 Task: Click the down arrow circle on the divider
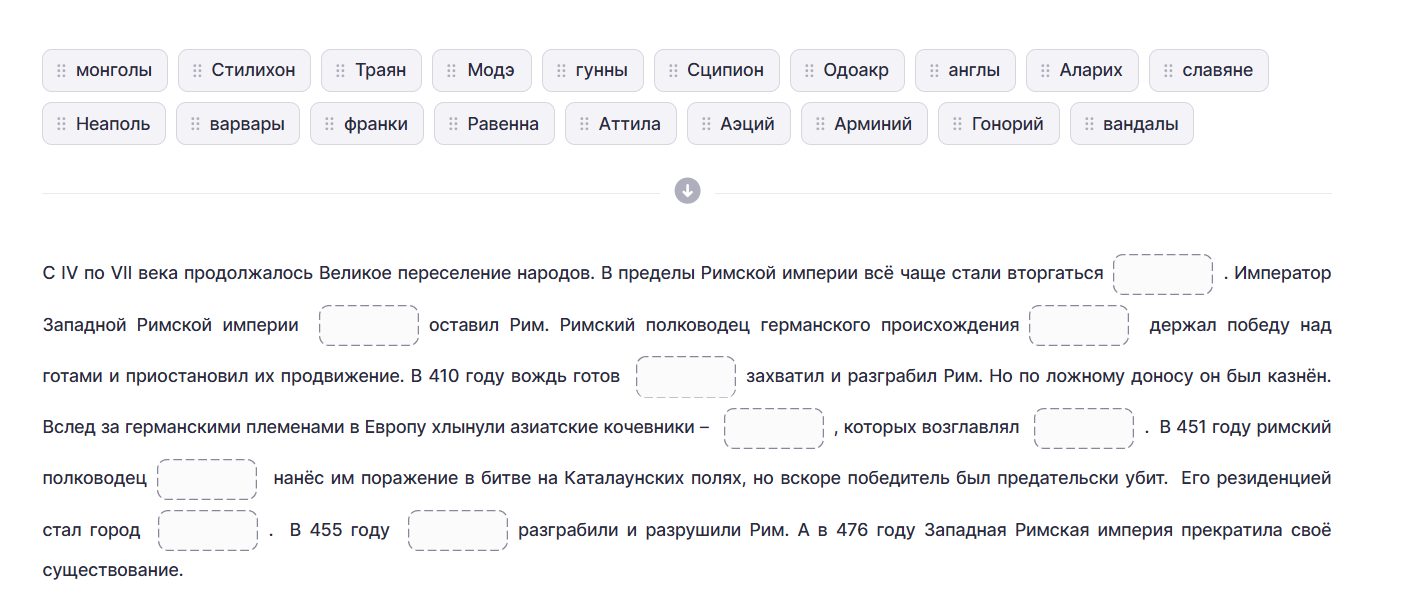tap(687, 191)
